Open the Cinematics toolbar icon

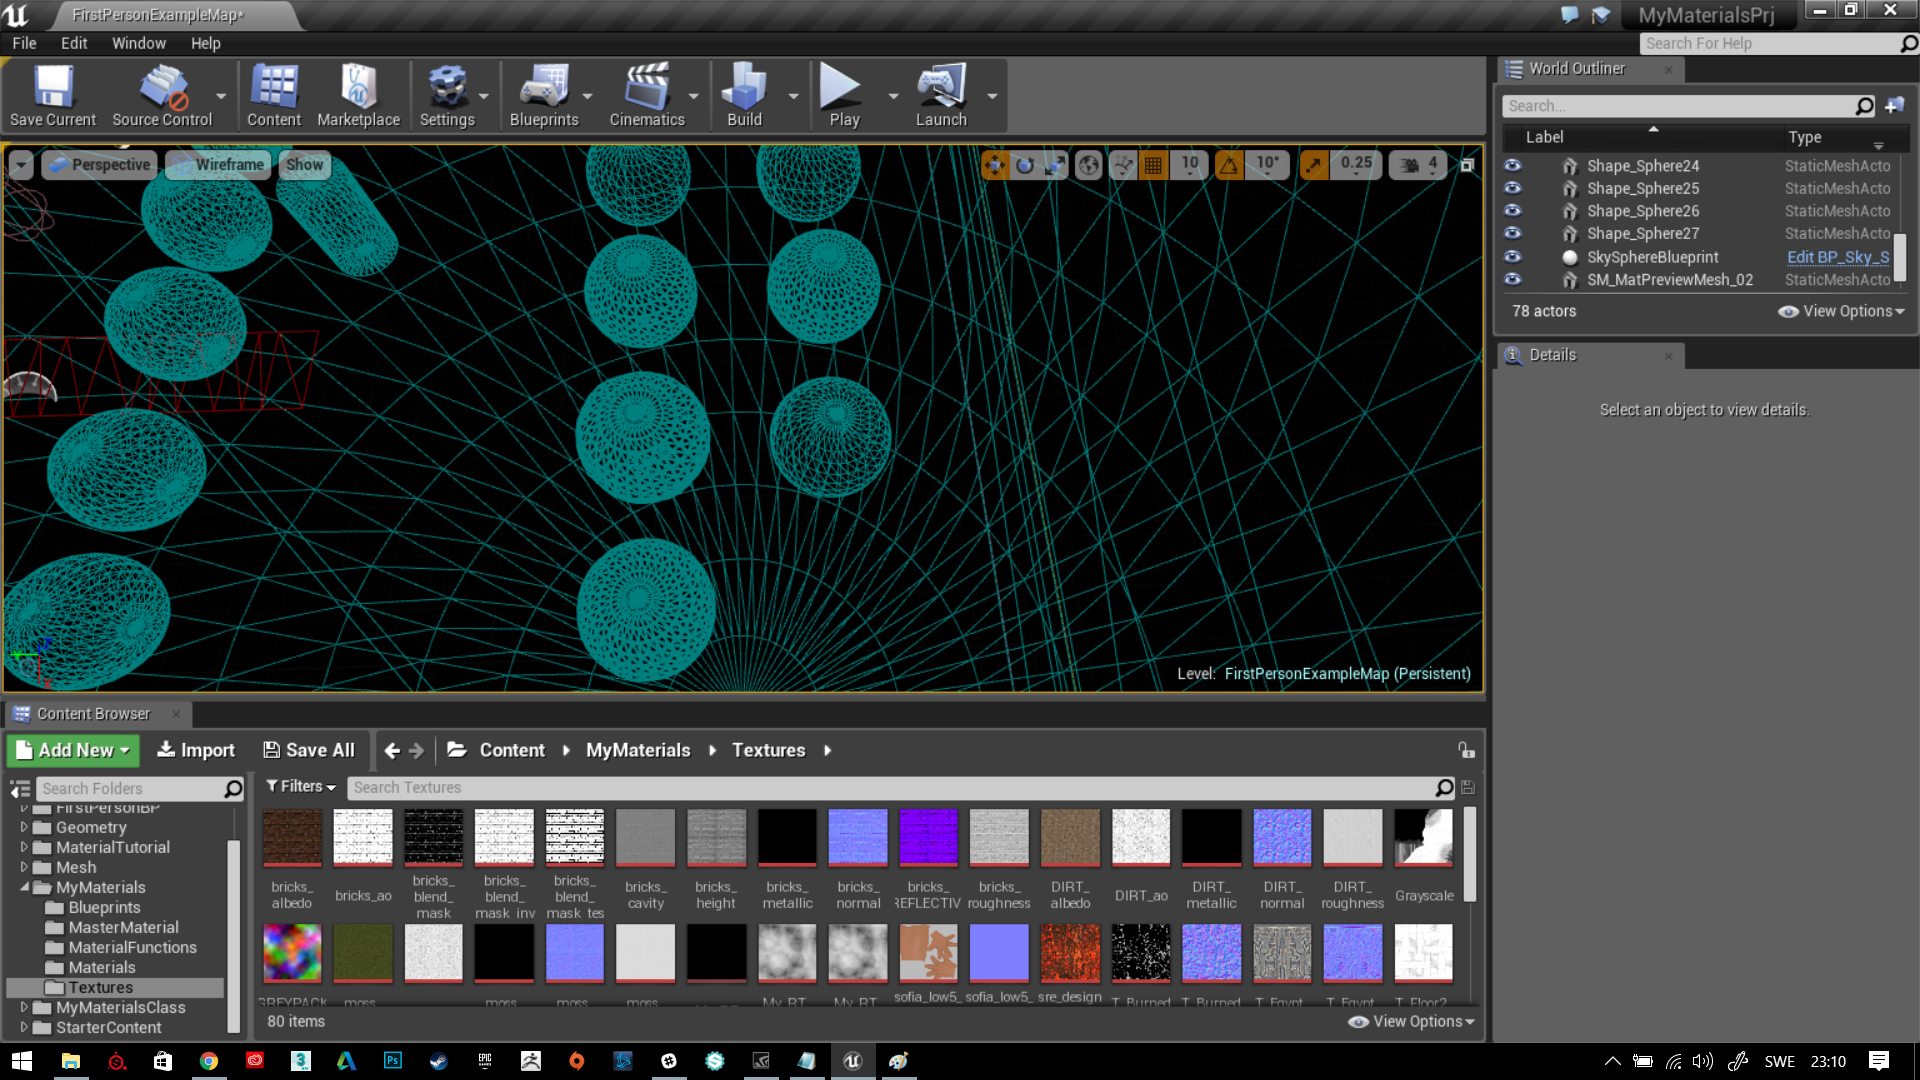pyautogui.click(x=647, y=96)
